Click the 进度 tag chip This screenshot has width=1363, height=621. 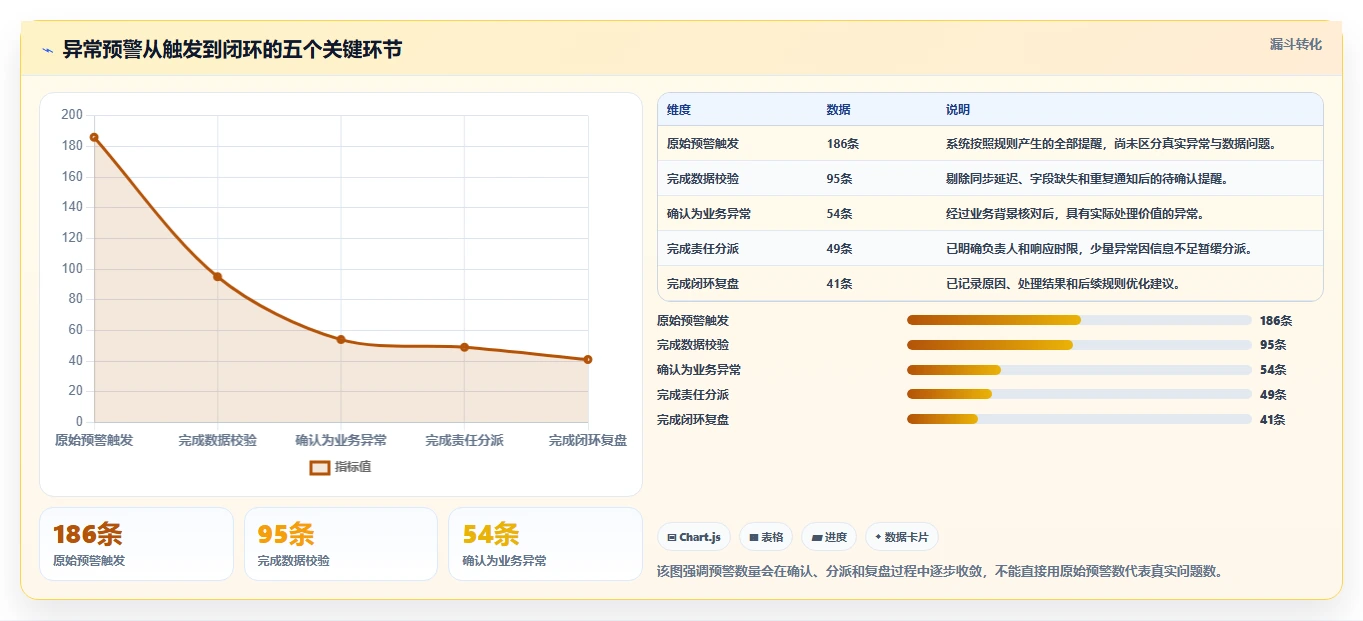click(829, 537)
